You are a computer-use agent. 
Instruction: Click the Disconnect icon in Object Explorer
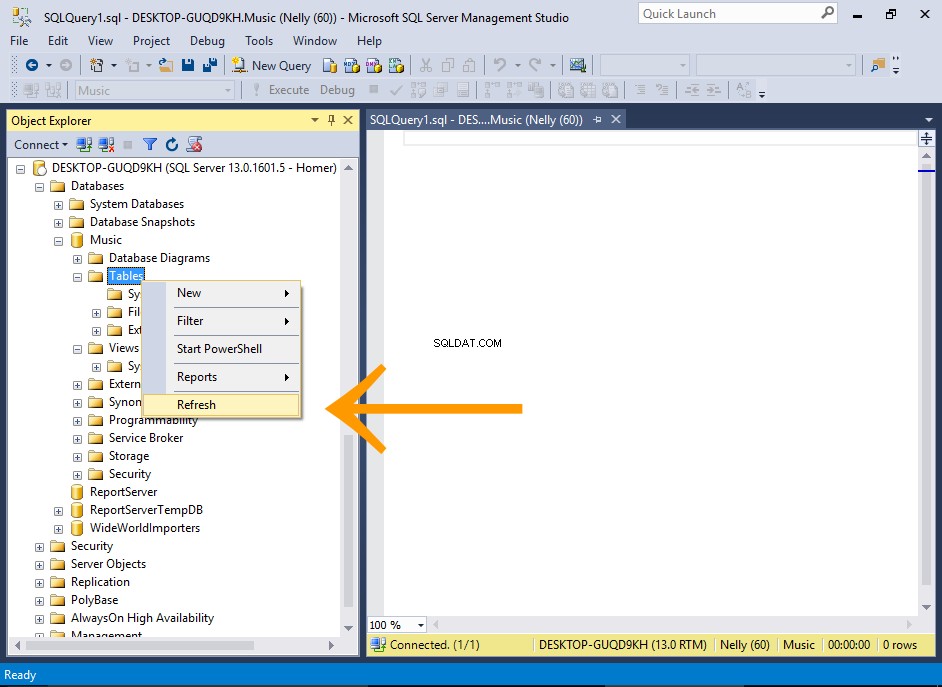coord(106,144)
